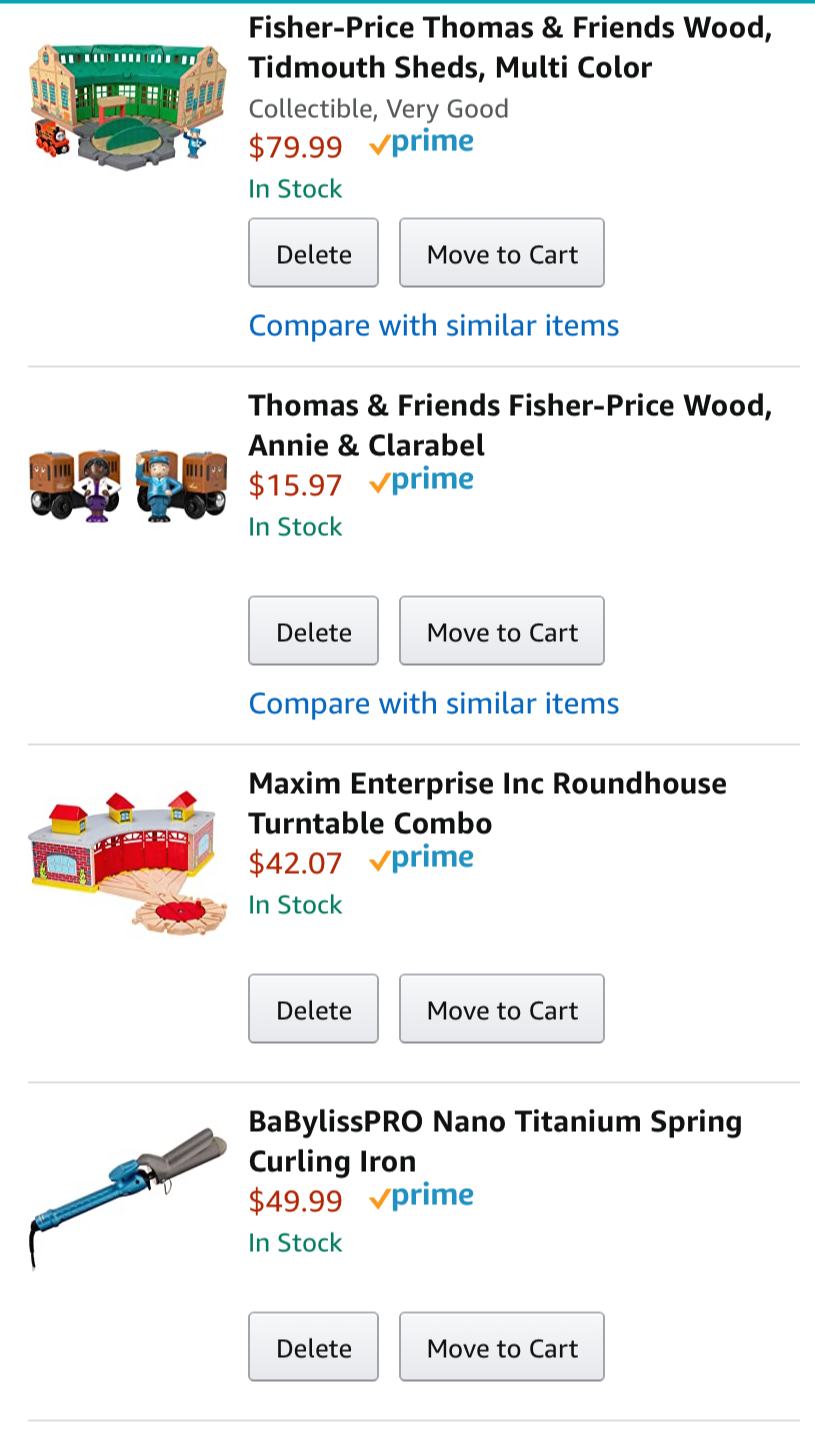
Task: Move BaBylissPRO Curling Iron to Cart
Action: 502,1347
